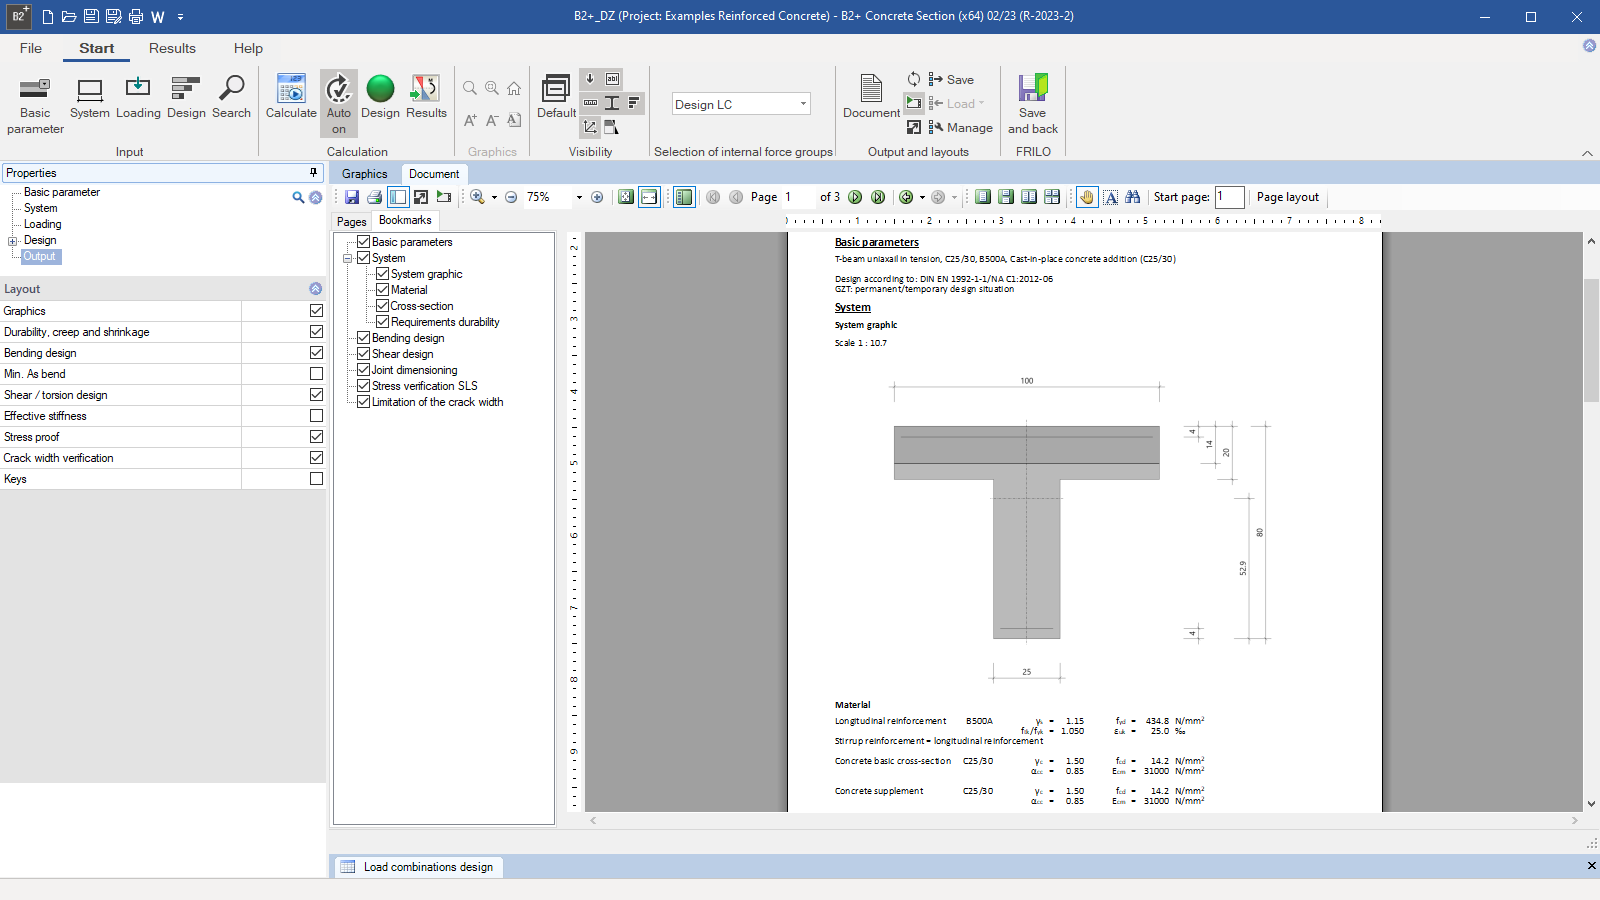Click the open folder icon in title bar
1600x900 pixels.
click(x=69, y=17)
